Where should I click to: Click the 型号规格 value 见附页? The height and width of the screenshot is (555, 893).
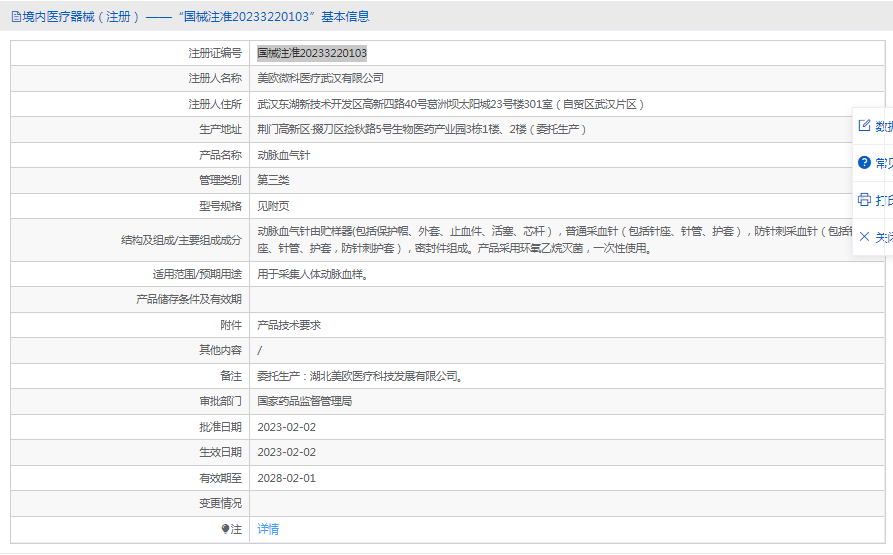(x=273, y=206)
